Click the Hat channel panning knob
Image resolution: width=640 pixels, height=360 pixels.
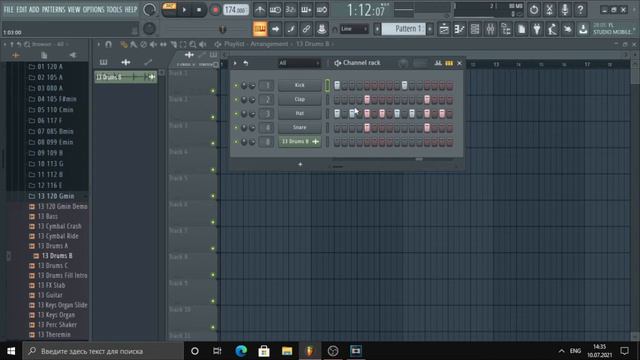(244, 113)
